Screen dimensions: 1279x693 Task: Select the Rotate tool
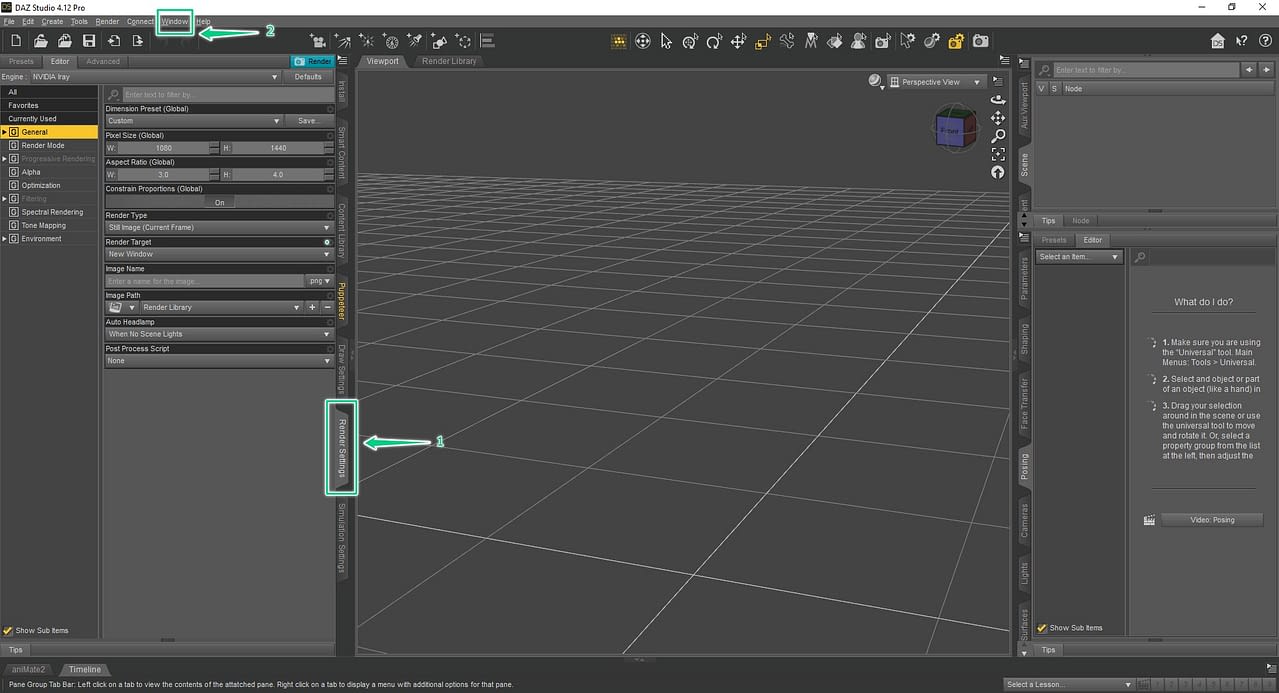(713, 41)
